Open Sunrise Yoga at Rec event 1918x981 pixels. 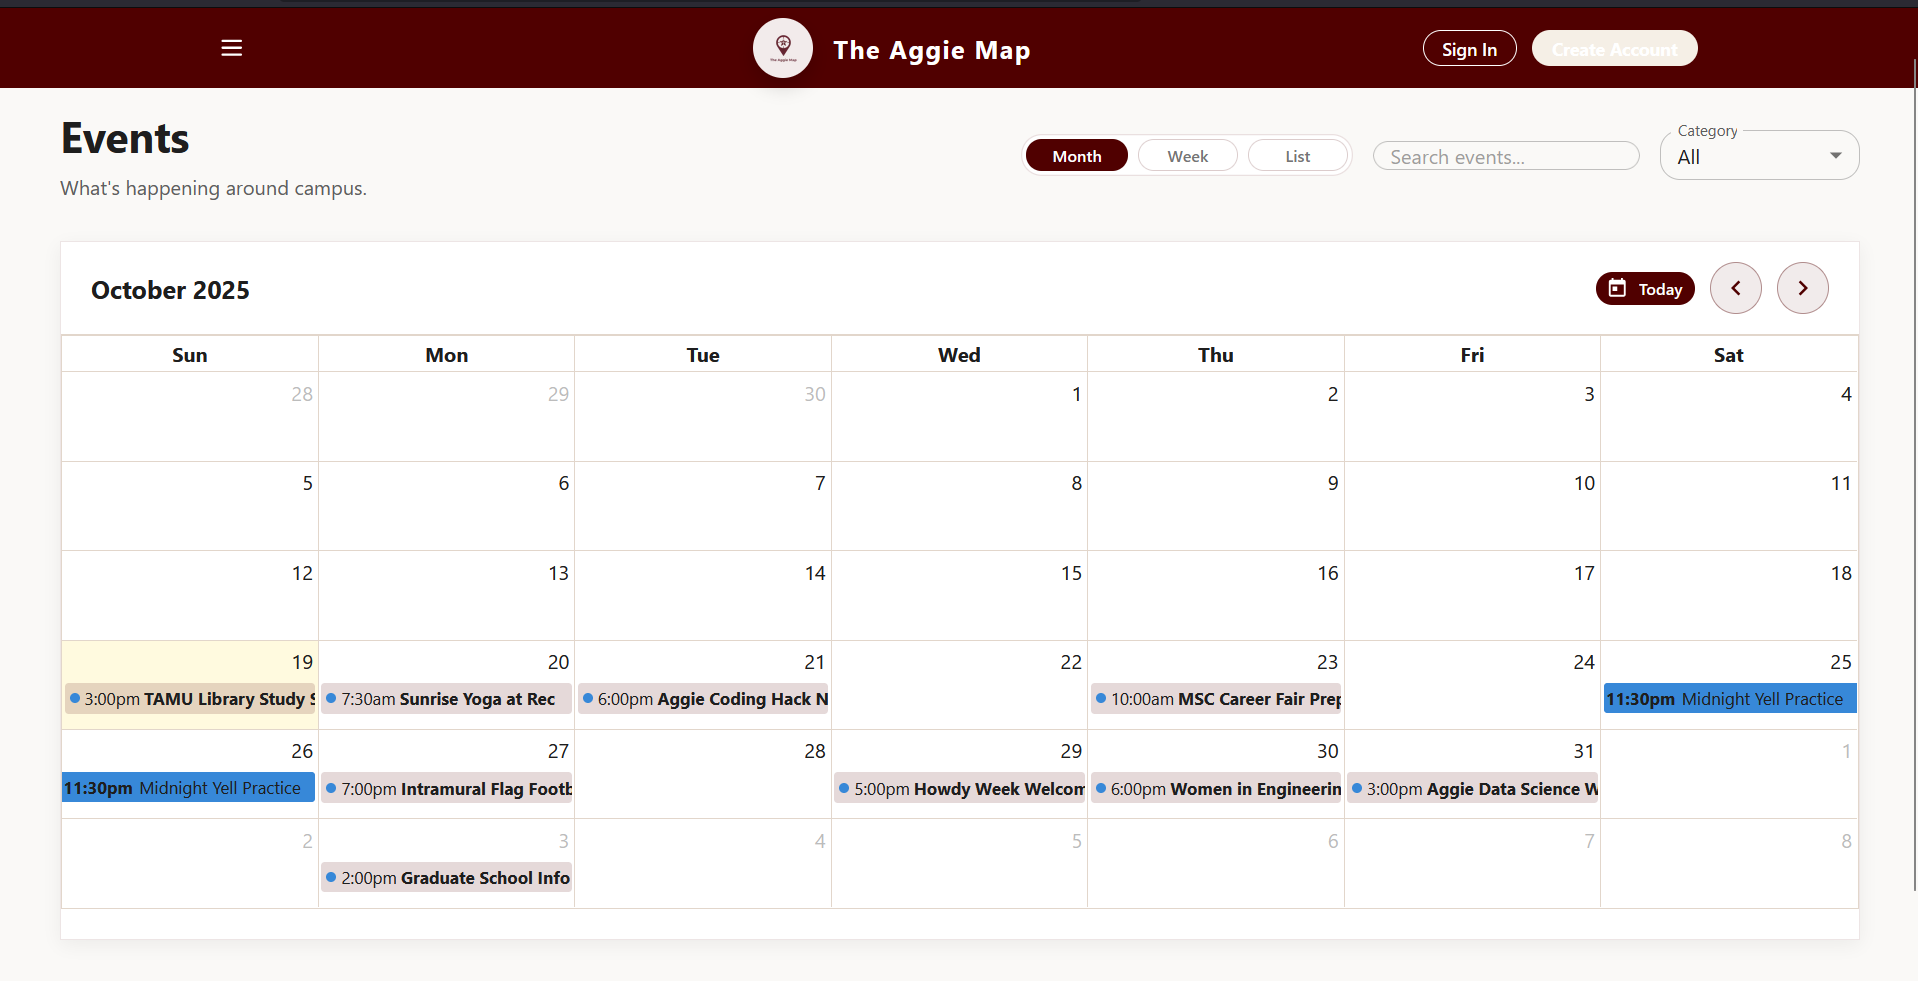pos(447,699)
